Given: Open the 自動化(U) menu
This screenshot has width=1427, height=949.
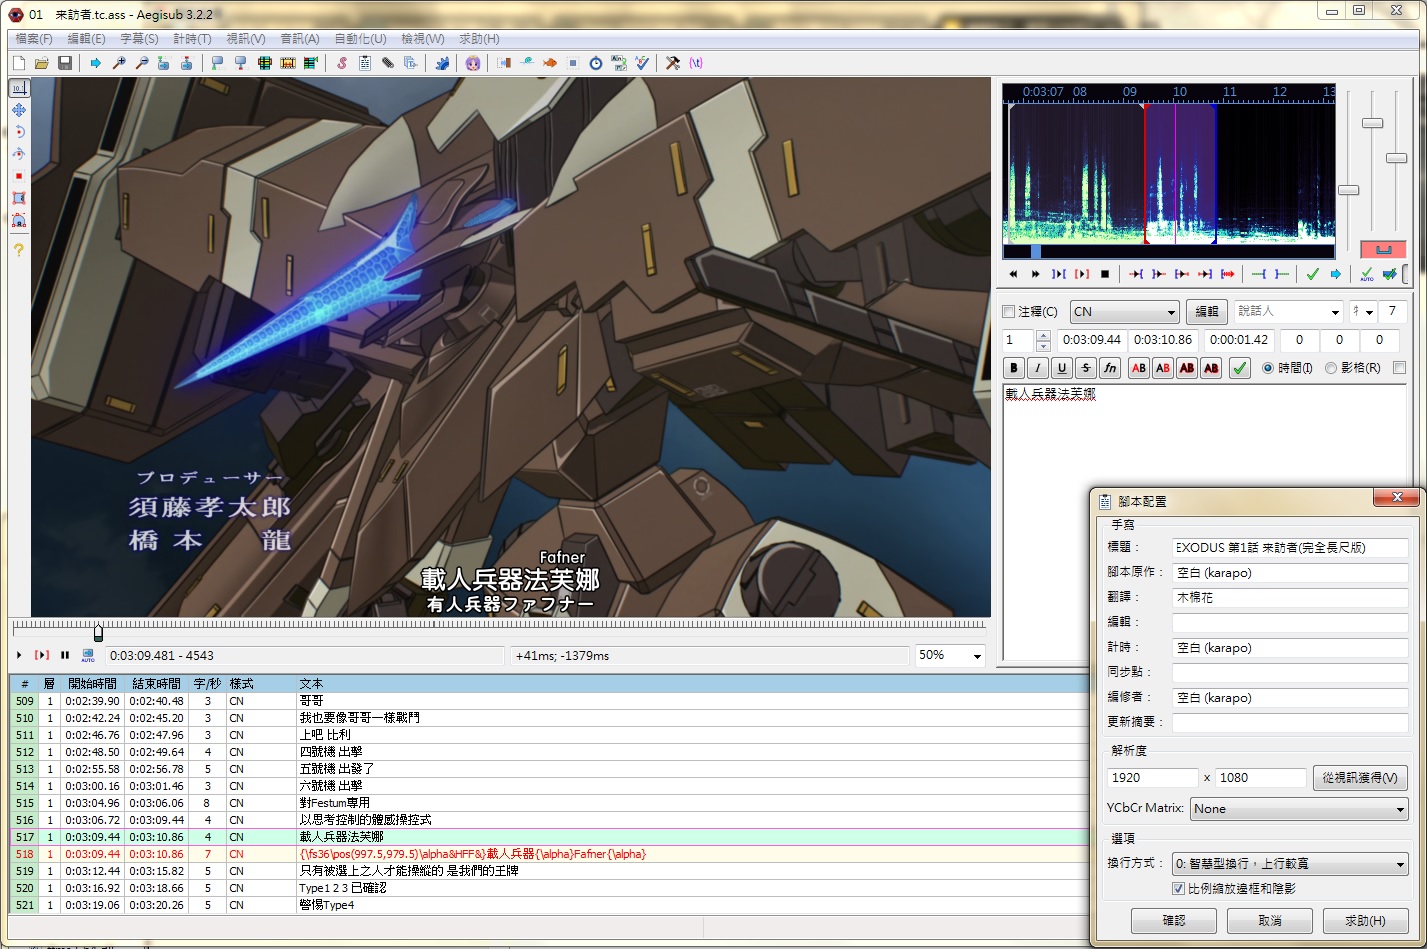Looking at the screenshot, I should tap(360, 39).
